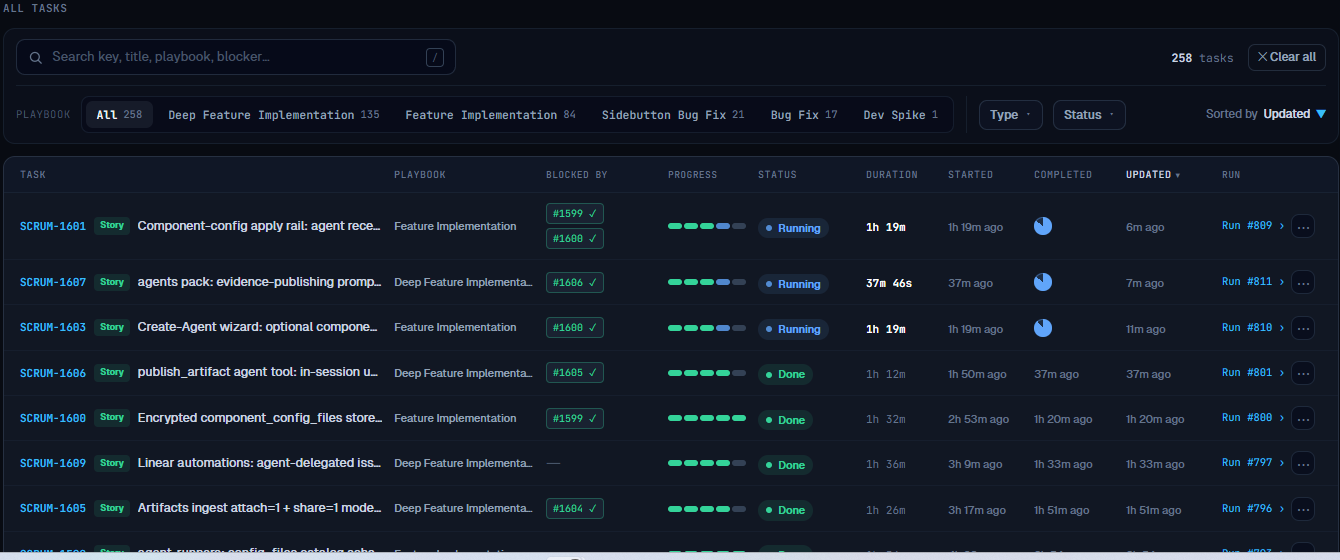Open Run #811 link

click(x=1253, y=282)
